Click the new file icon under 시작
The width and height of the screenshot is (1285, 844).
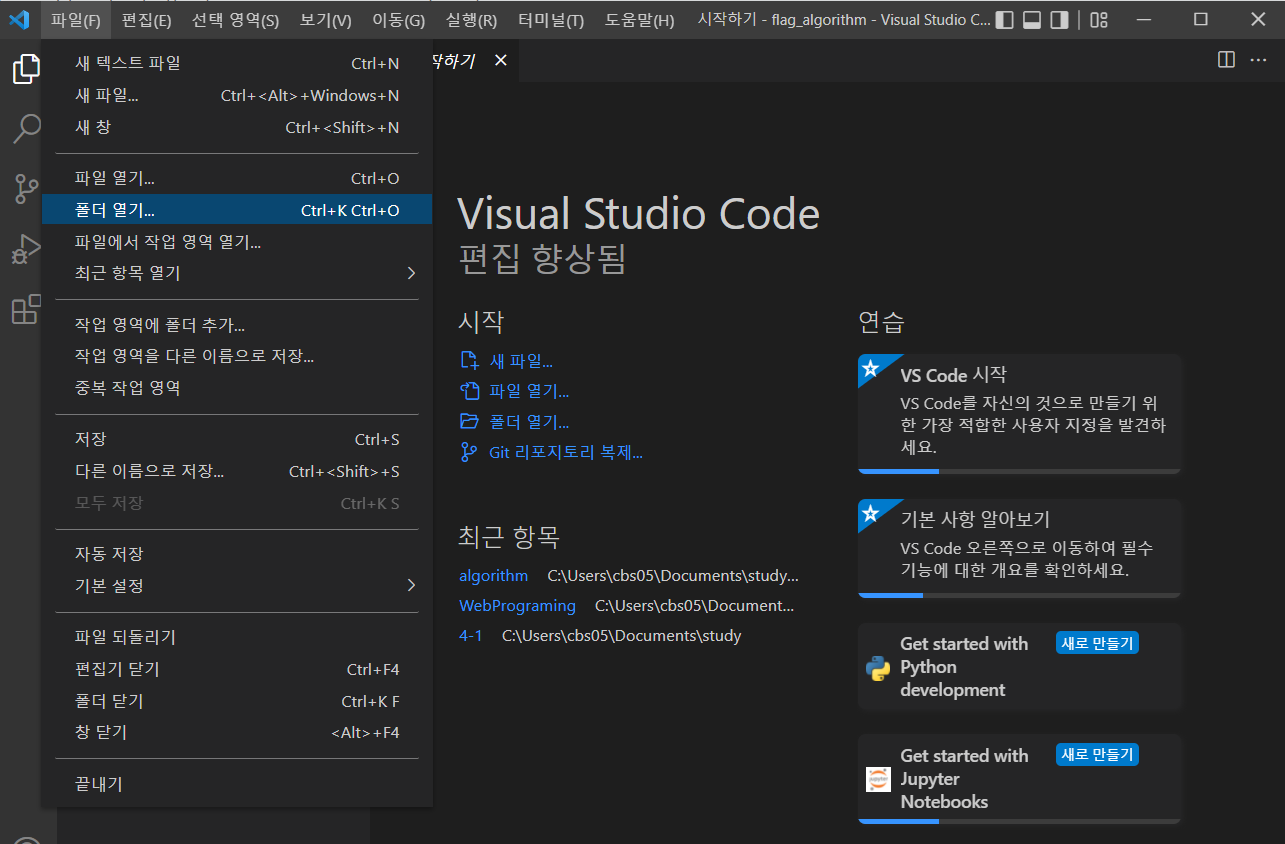[469, 361]
